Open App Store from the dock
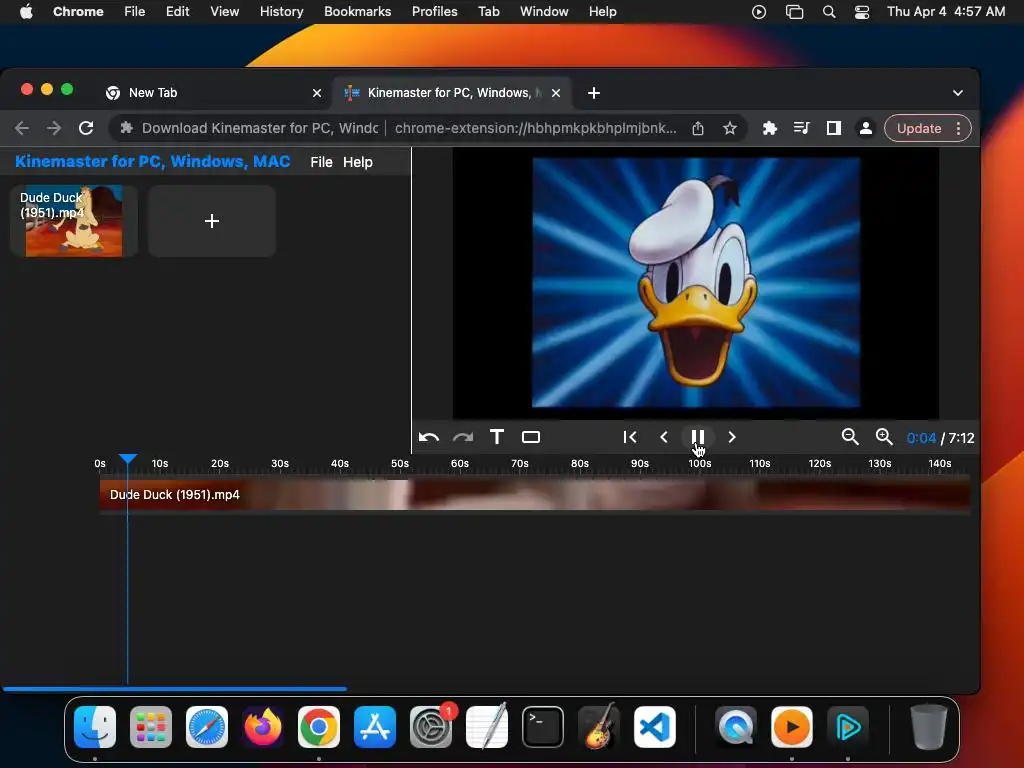 click(375, 727)
